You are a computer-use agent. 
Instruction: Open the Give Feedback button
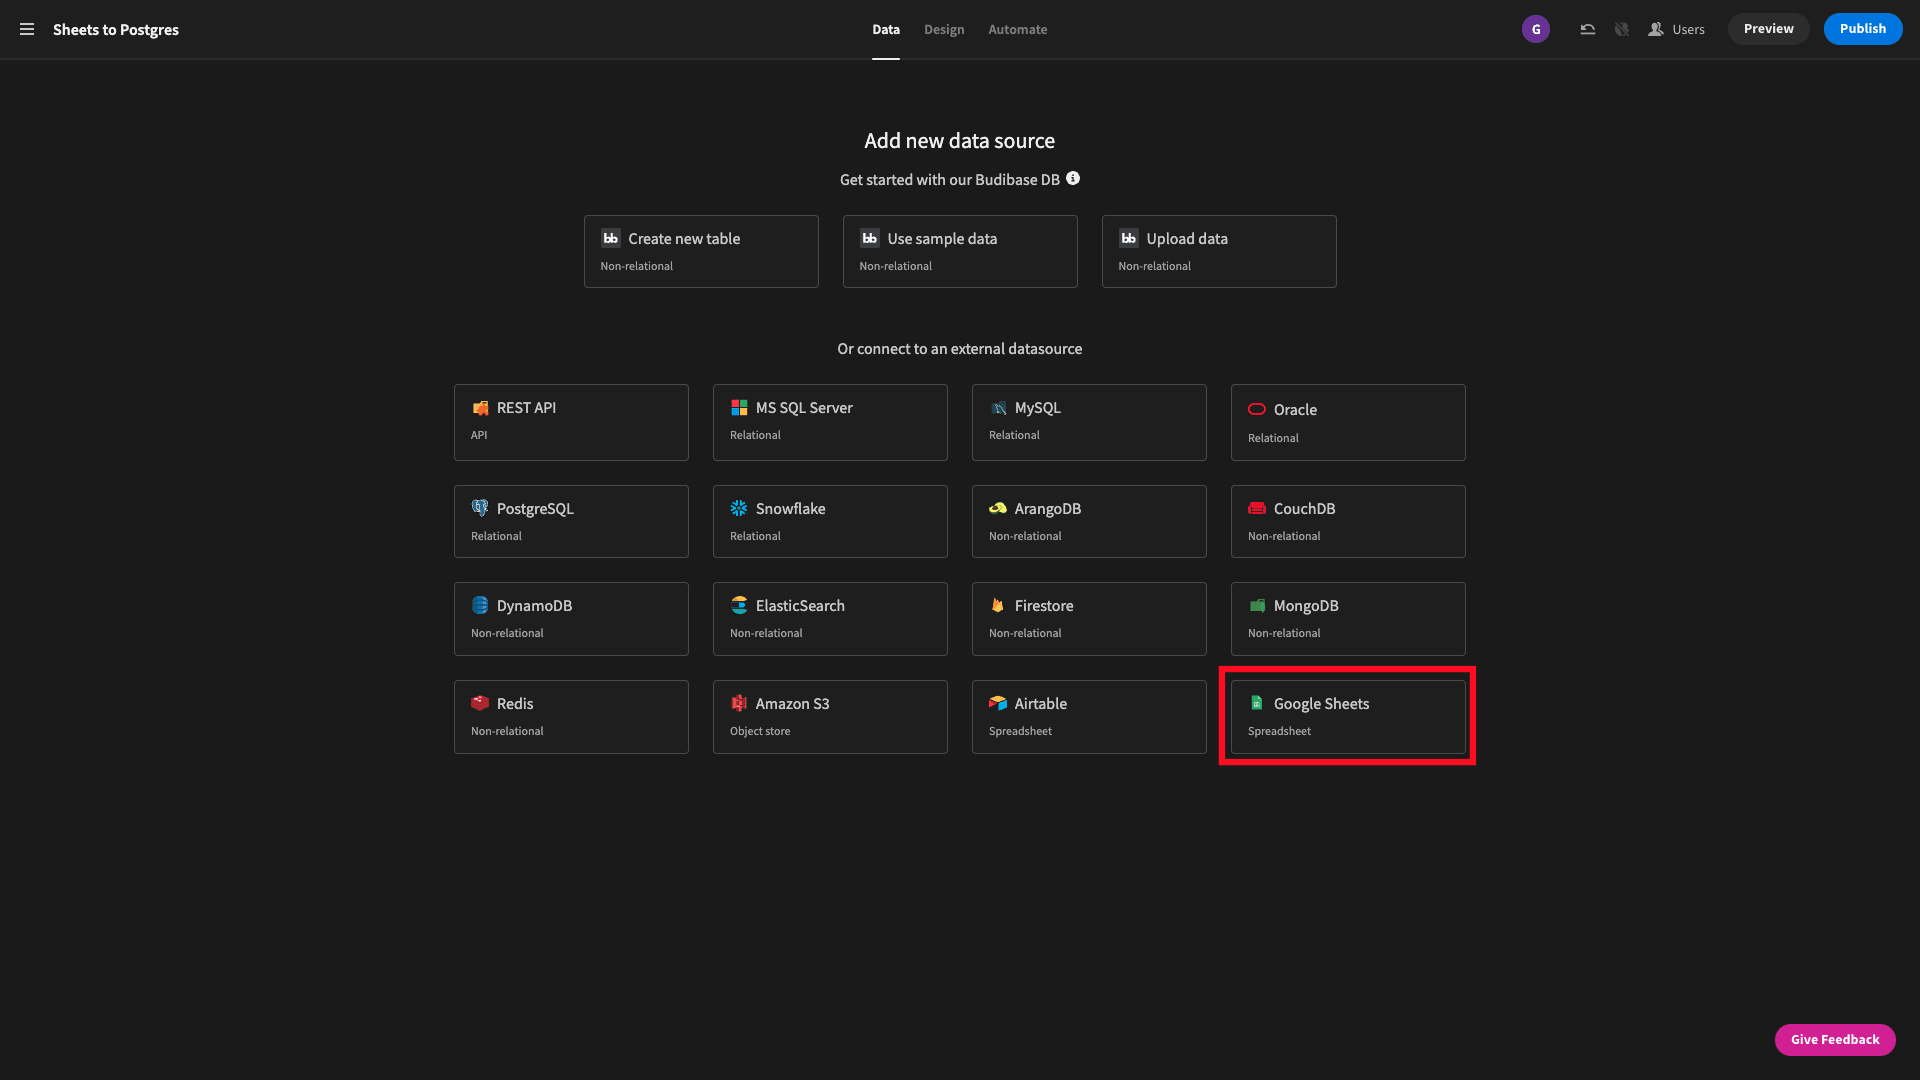[1835, 1040]
